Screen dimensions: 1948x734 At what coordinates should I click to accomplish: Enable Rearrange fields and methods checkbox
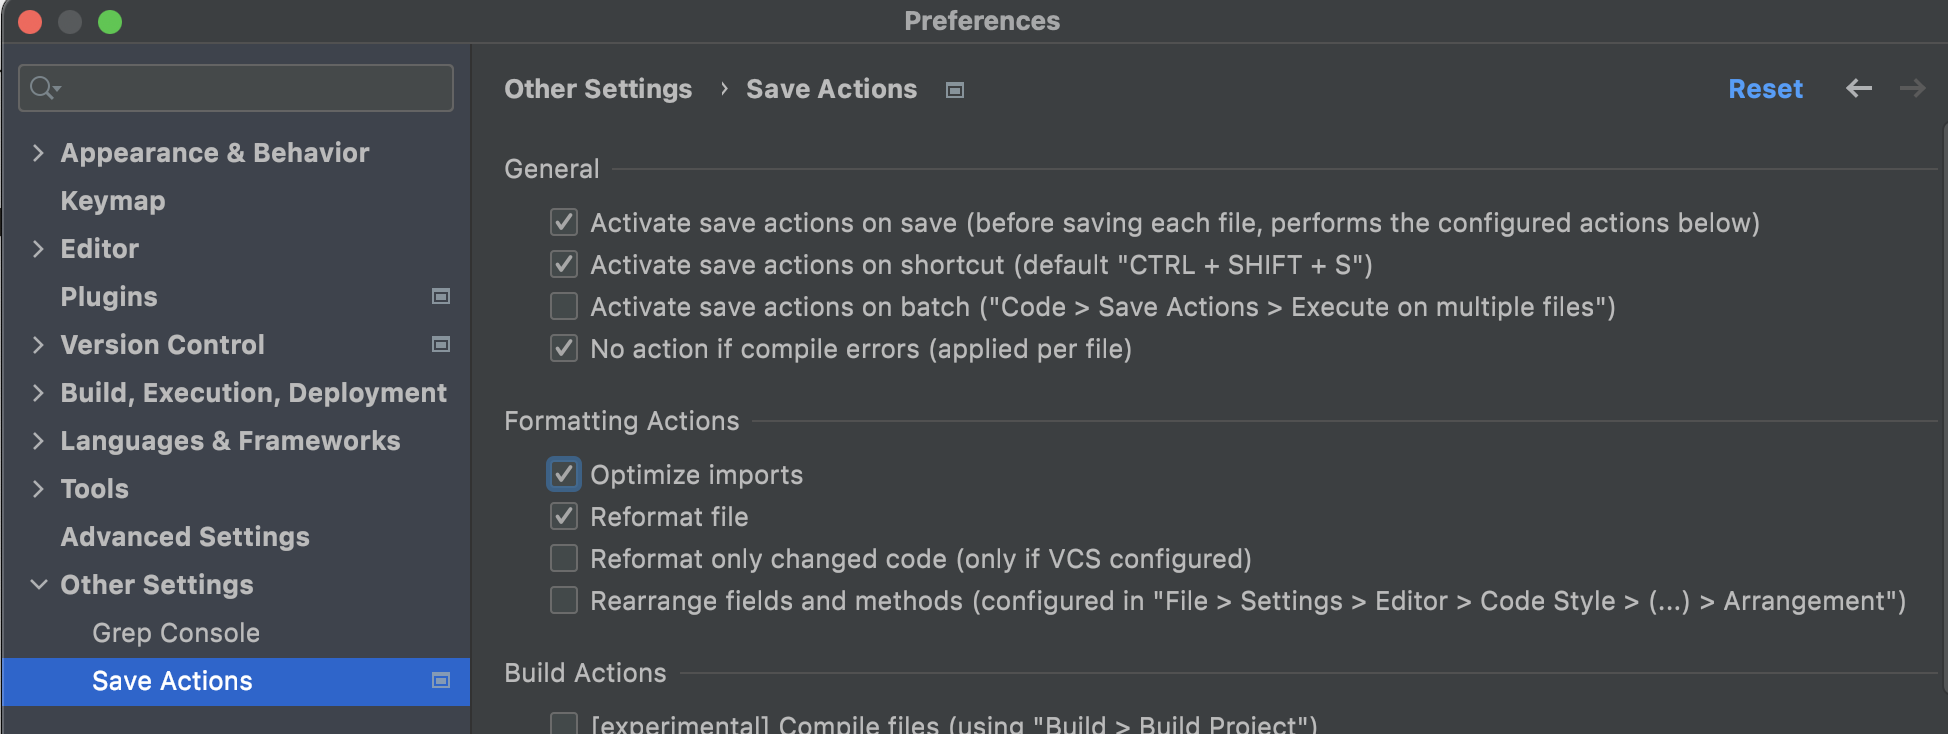(564, 600)
